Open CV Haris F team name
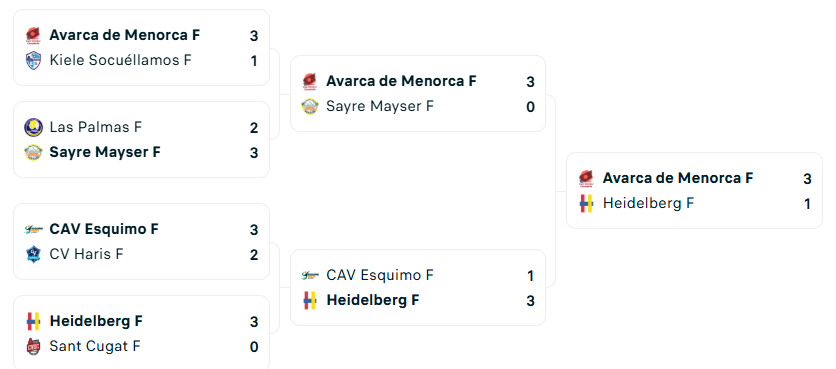 (86, 254)
